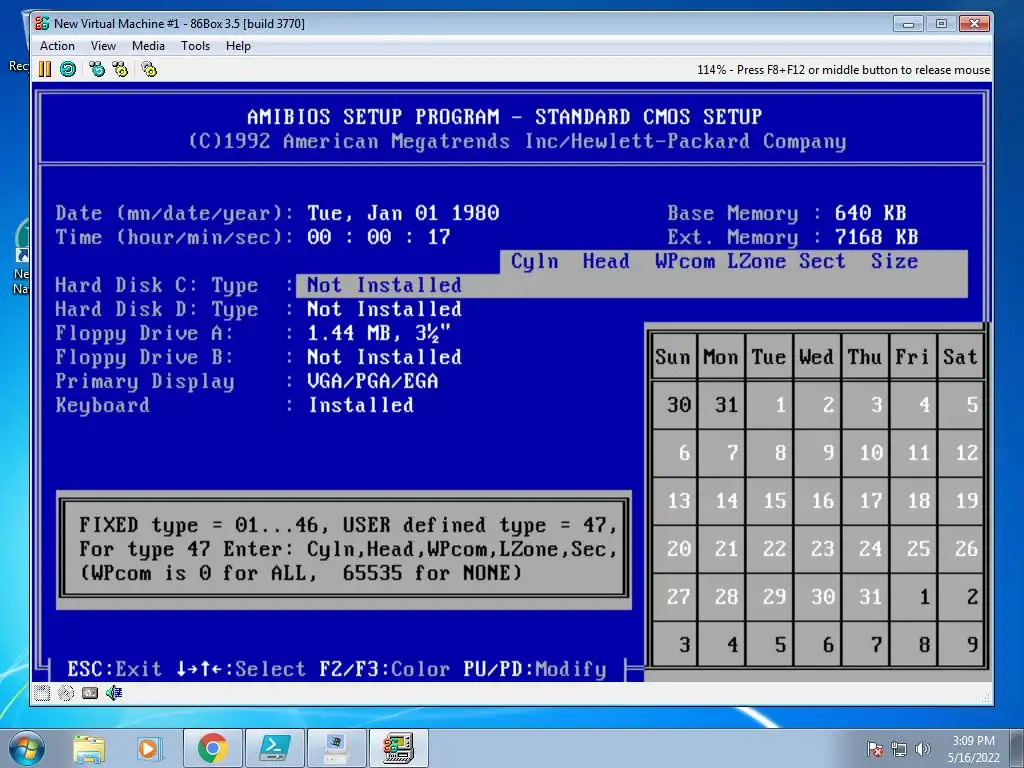Image resolution: width=1024 pixels, height=768 pixels.
Task: Click the network tray icon
Action: (899, 749)
